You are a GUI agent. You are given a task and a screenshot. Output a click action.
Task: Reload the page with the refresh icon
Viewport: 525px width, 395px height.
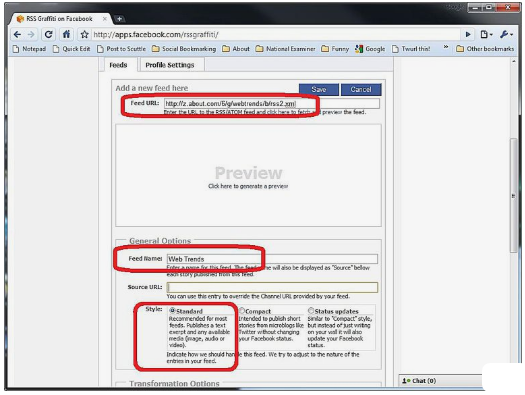click(x=49, y=34)
